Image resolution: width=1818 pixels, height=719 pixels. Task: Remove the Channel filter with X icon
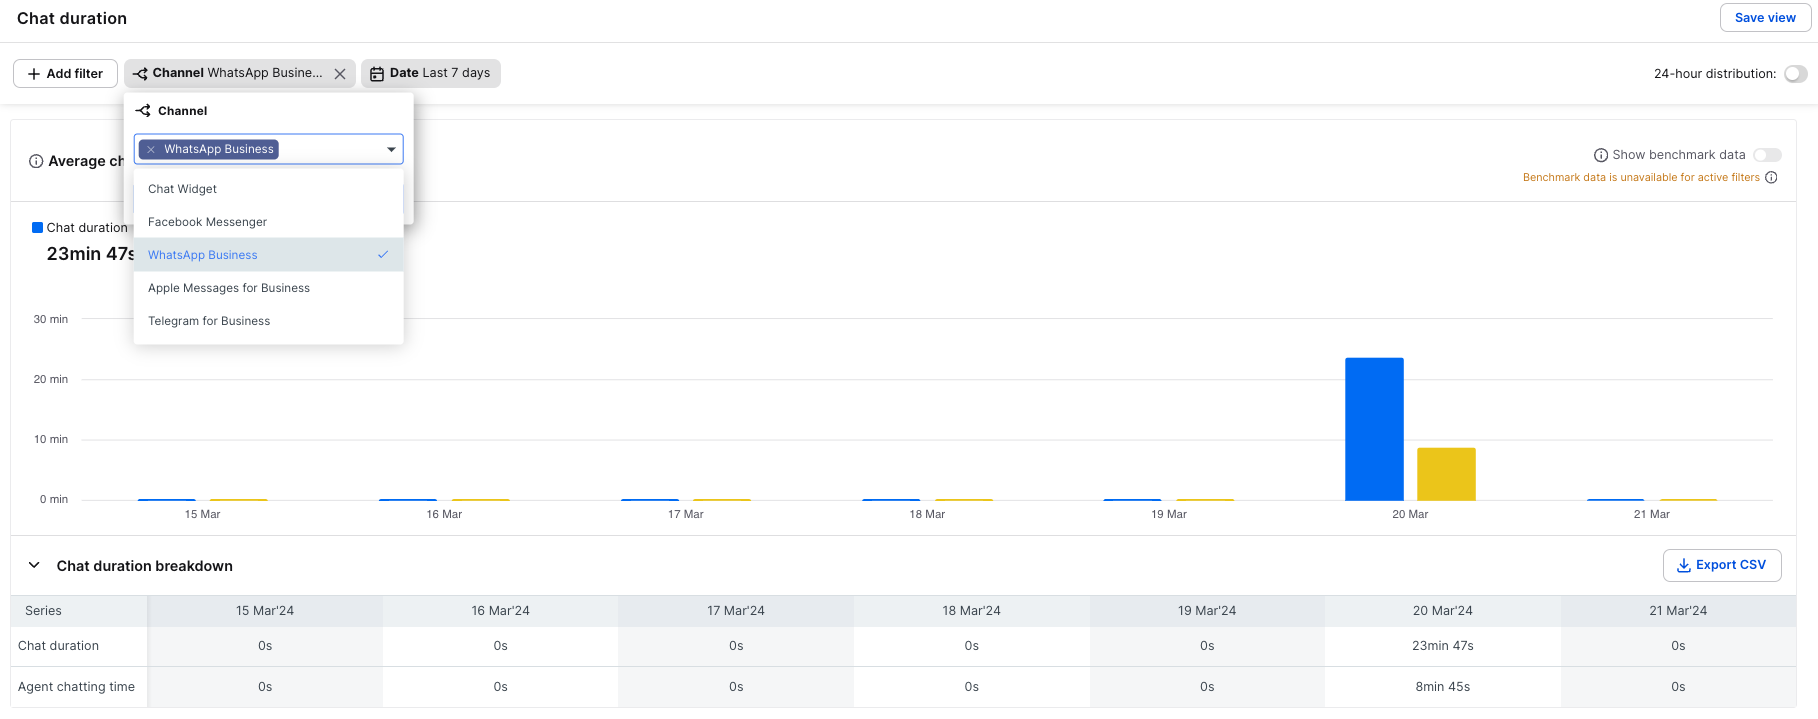pos(340,74)
